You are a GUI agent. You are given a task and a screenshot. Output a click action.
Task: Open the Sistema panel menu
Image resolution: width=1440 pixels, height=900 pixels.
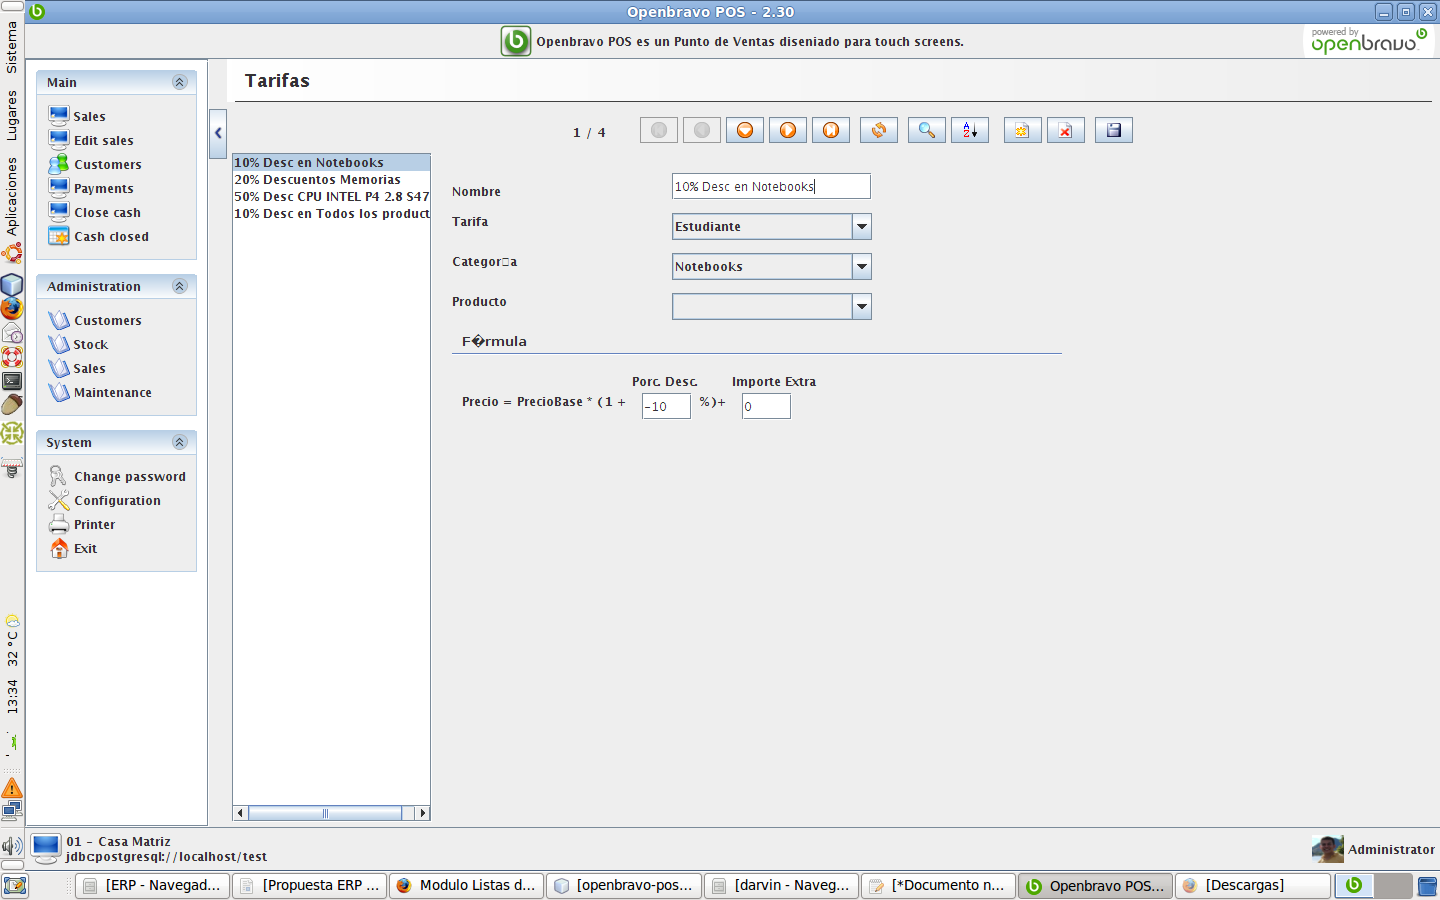point(12,47)
